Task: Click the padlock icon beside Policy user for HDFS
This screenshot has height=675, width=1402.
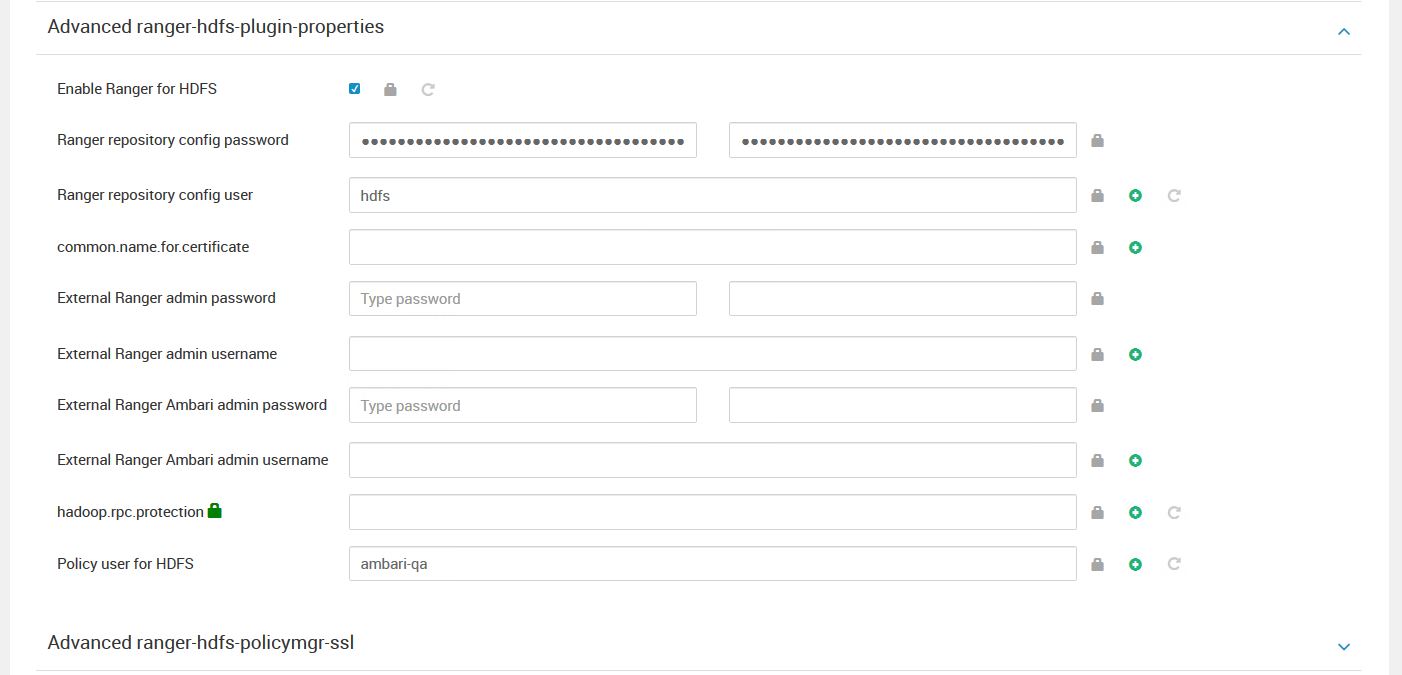Action: pyautogui.click(x=1097, y=563)
